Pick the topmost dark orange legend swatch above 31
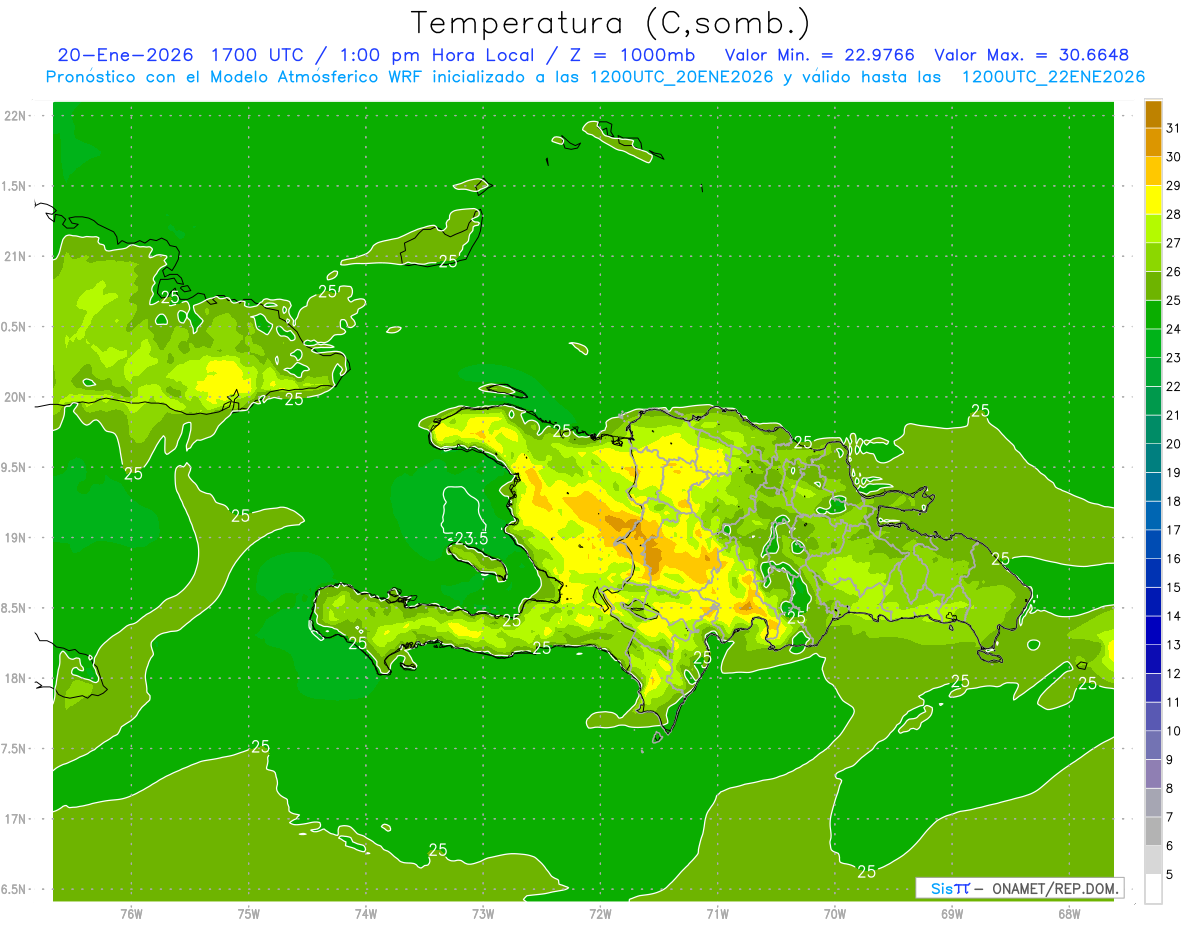The height and width of the screenshot is (927, 1200). pos(1153,115)
